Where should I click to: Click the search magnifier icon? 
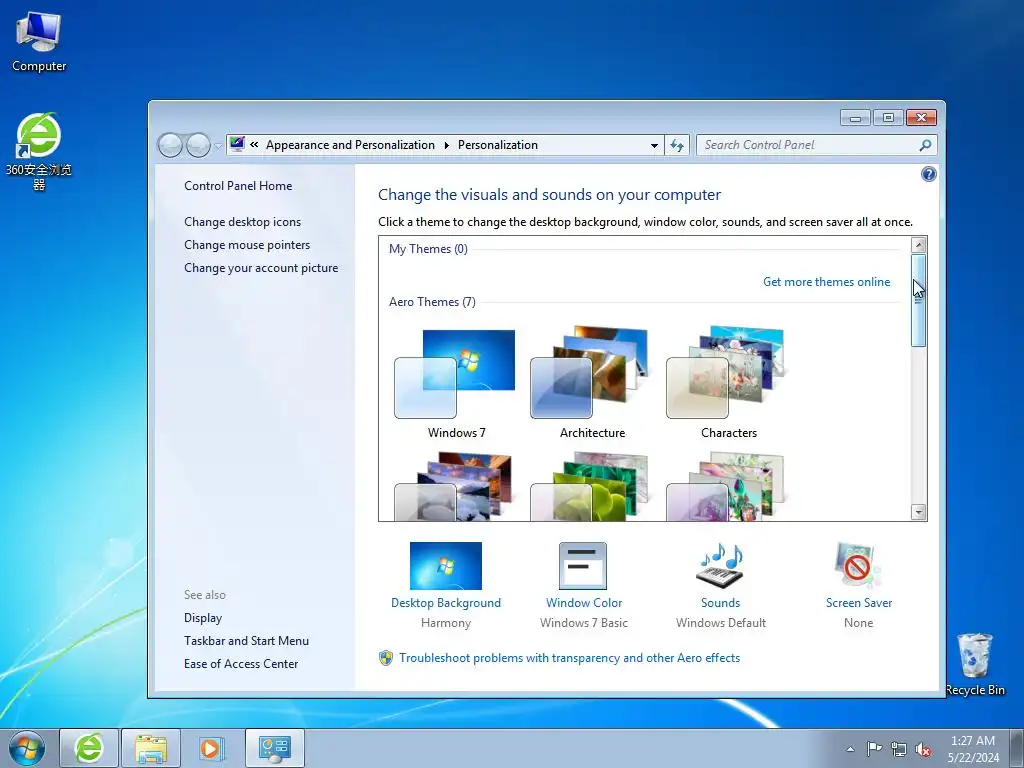tap(925, 145)
